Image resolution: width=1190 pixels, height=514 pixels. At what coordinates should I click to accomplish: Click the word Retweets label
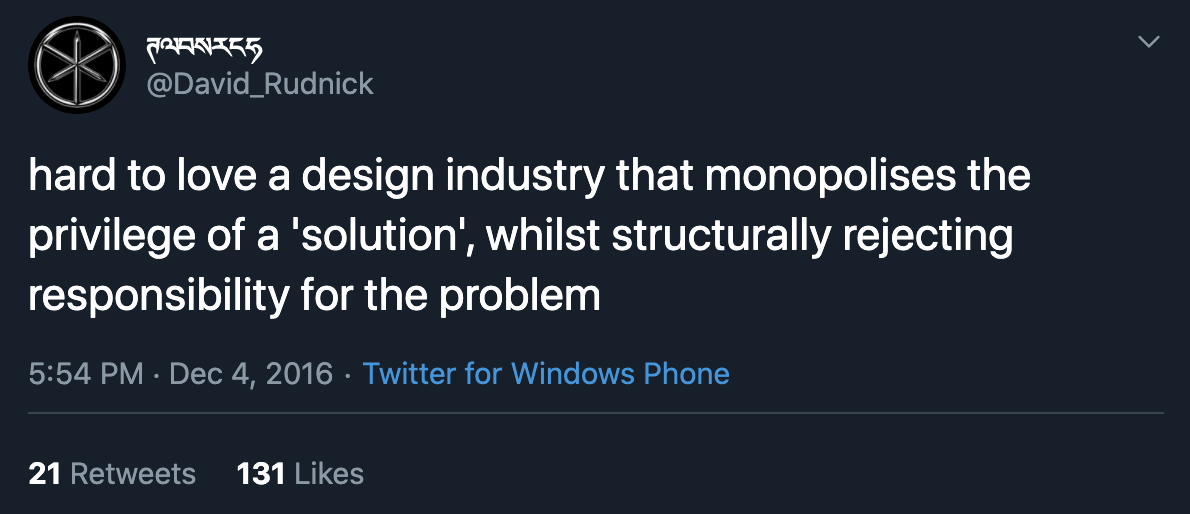[x=132, y=472]
